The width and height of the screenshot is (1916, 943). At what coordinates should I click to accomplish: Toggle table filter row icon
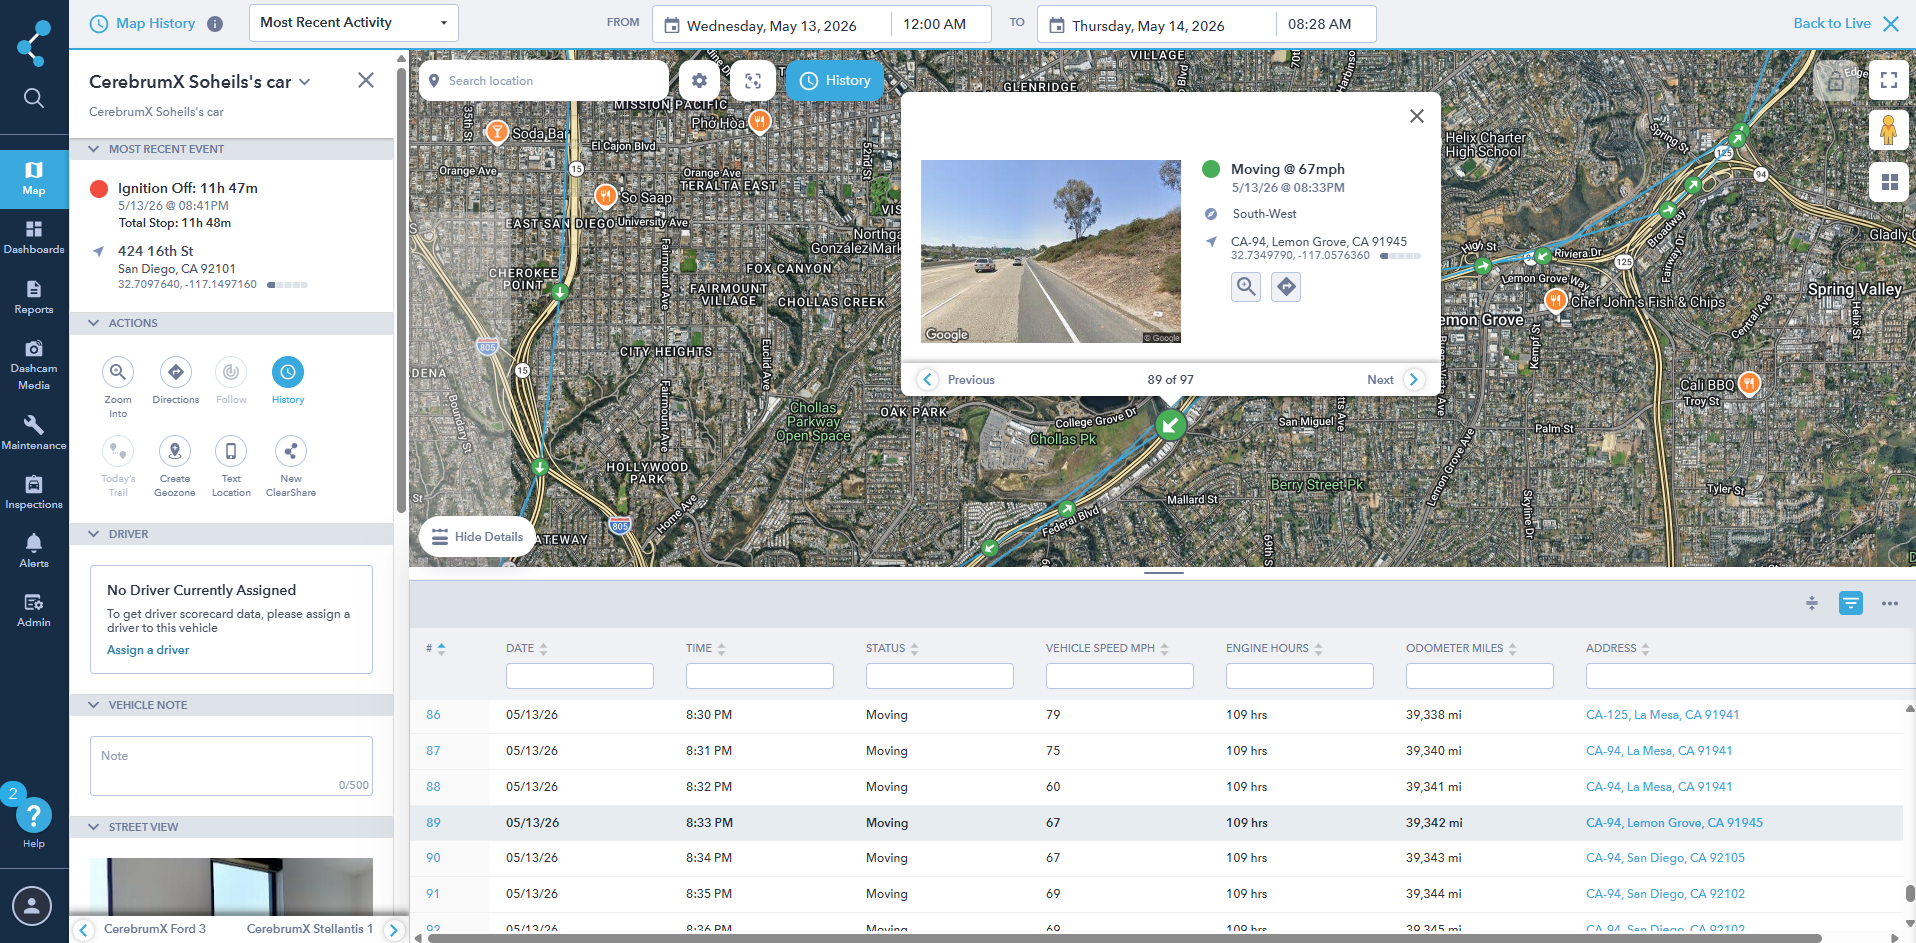coord(1851,603)
